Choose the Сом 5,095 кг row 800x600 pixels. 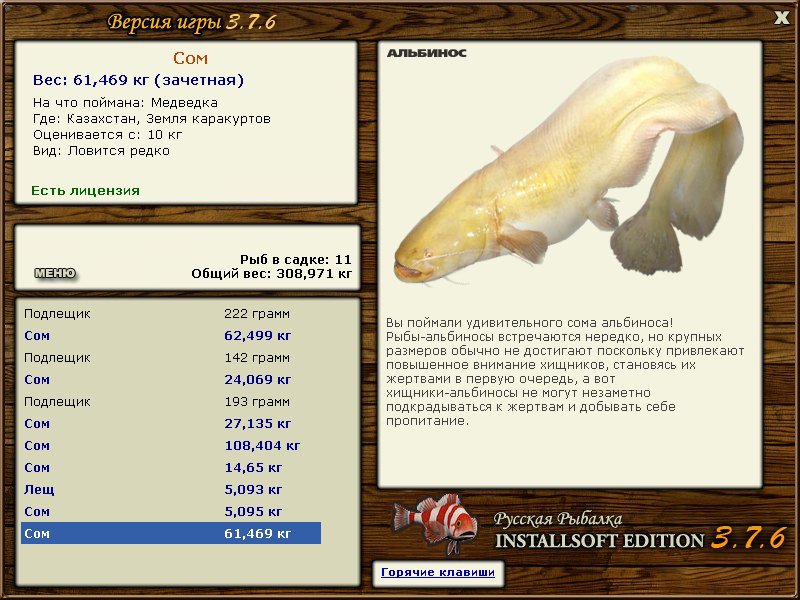pyautogui.click(x=170, y=511)
